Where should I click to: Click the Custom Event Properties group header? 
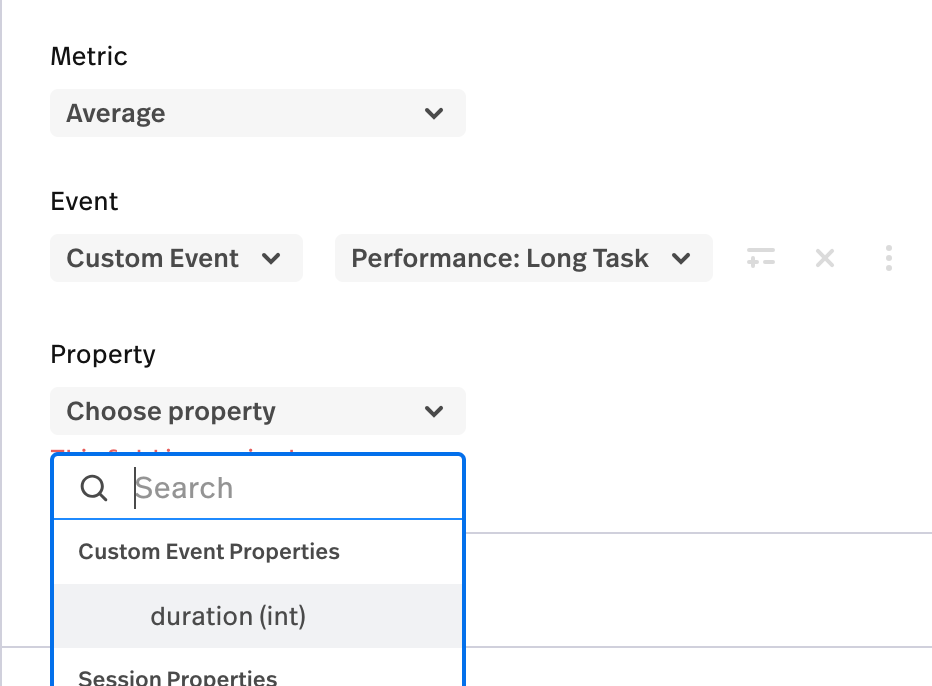(209, 552)
